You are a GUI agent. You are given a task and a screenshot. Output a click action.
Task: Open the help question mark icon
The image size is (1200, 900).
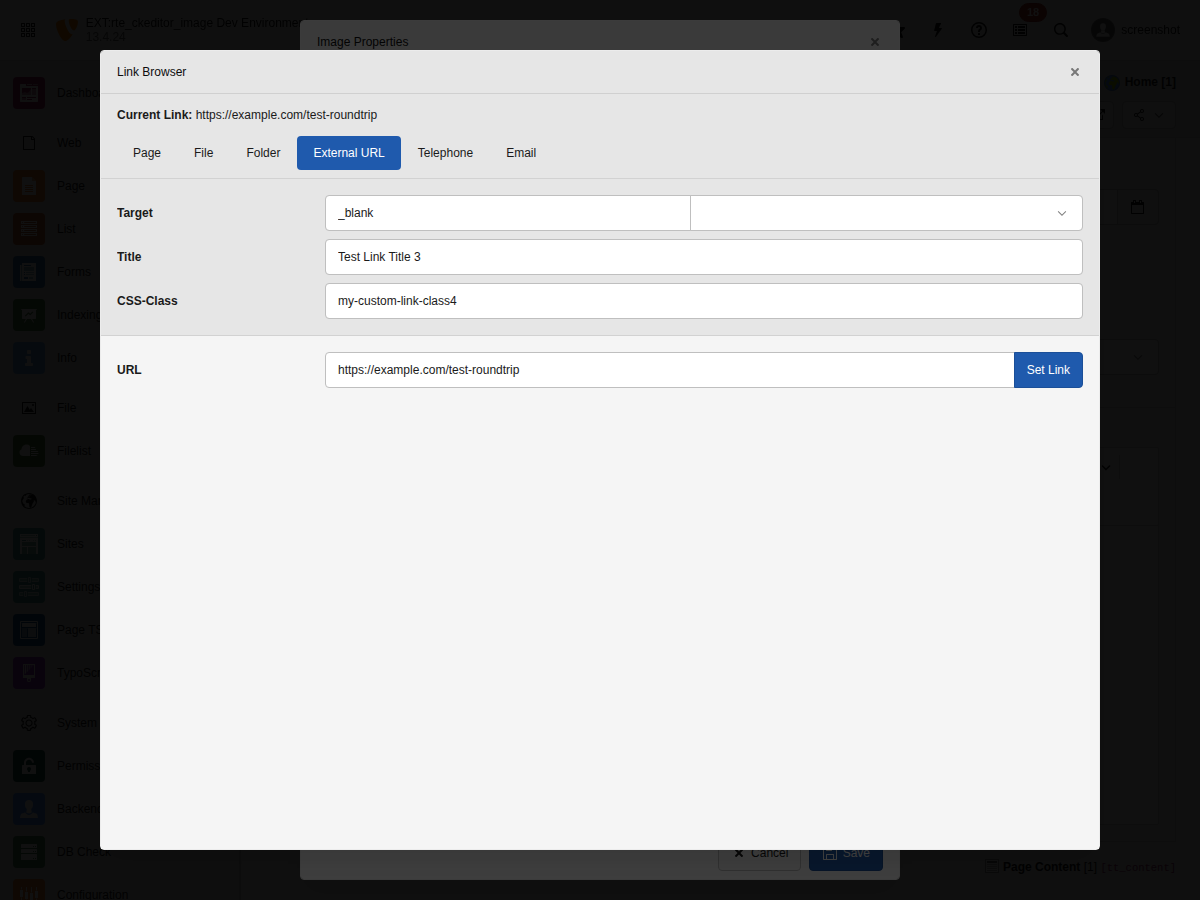(978, 30)
